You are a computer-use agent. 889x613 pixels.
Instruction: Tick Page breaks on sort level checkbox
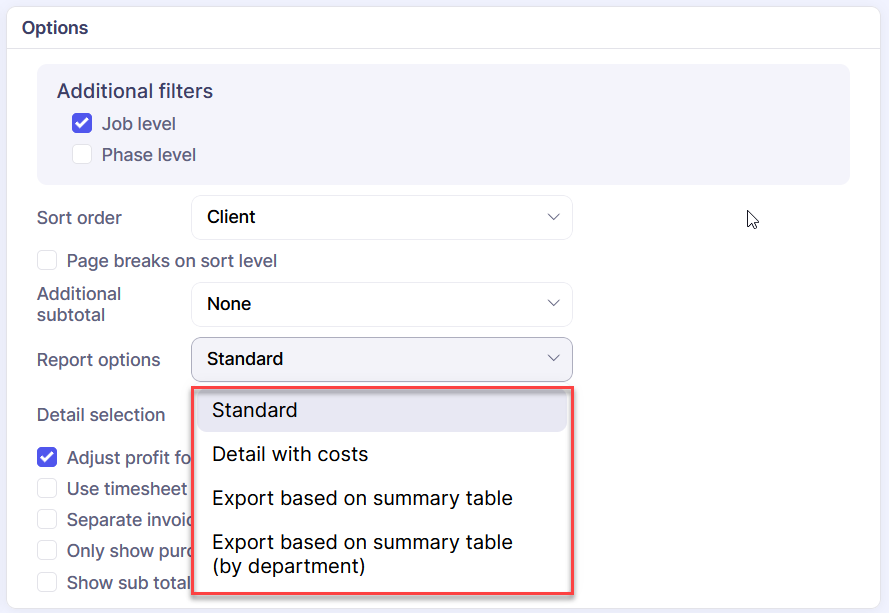tap(47, 261)
